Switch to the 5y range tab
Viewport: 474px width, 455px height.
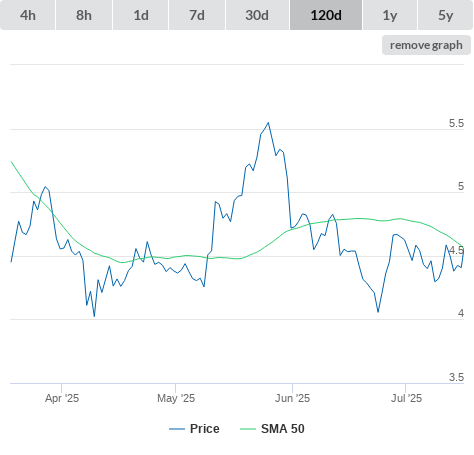click(445, 15)
